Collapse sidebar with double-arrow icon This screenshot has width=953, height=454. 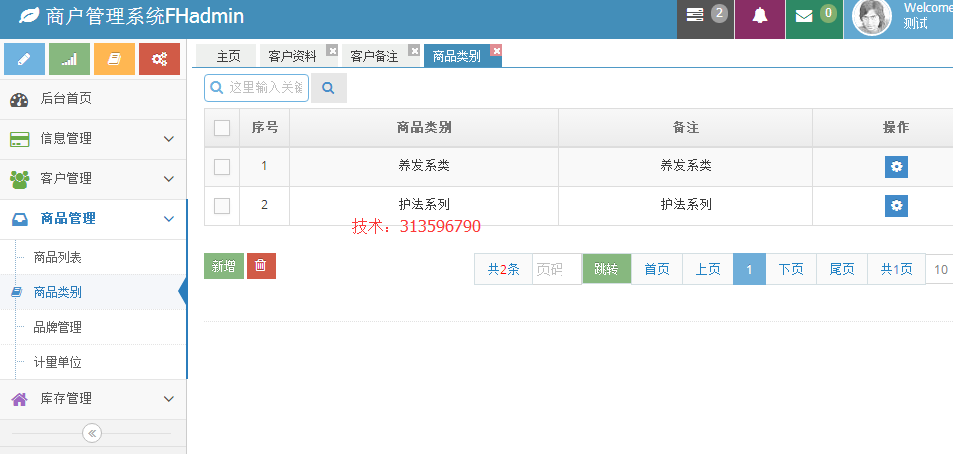coord(92,433)
